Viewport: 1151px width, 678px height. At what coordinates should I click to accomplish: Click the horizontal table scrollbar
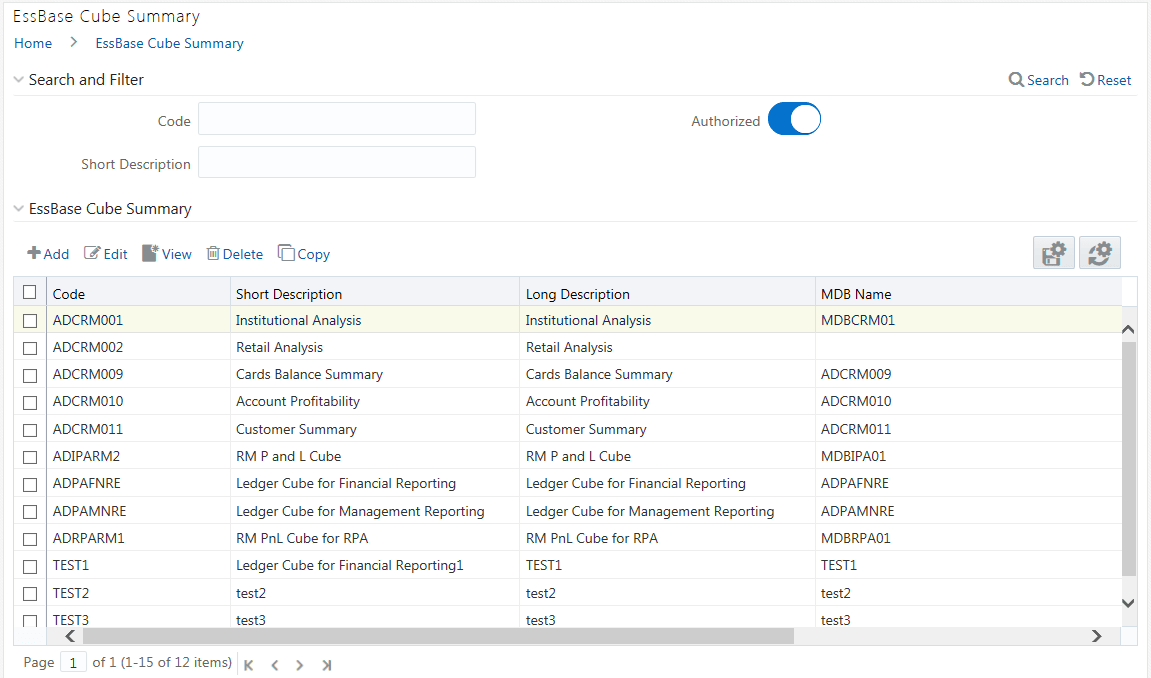click(438, 636)
